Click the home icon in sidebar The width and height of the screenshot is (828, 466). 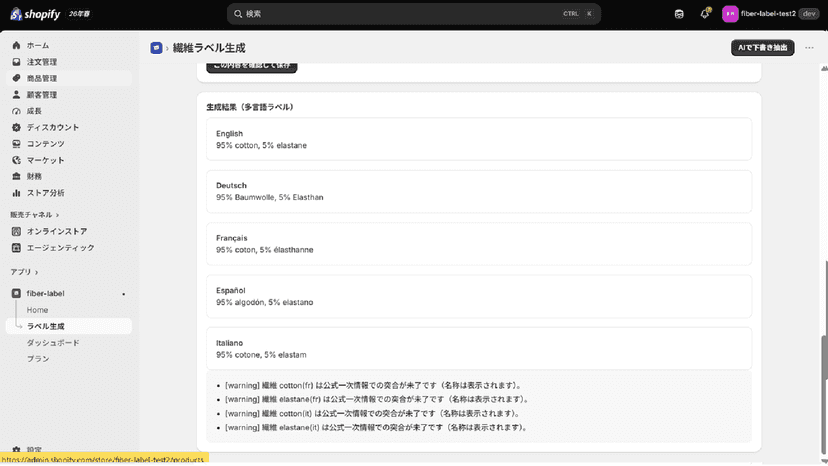pos(16,45)
